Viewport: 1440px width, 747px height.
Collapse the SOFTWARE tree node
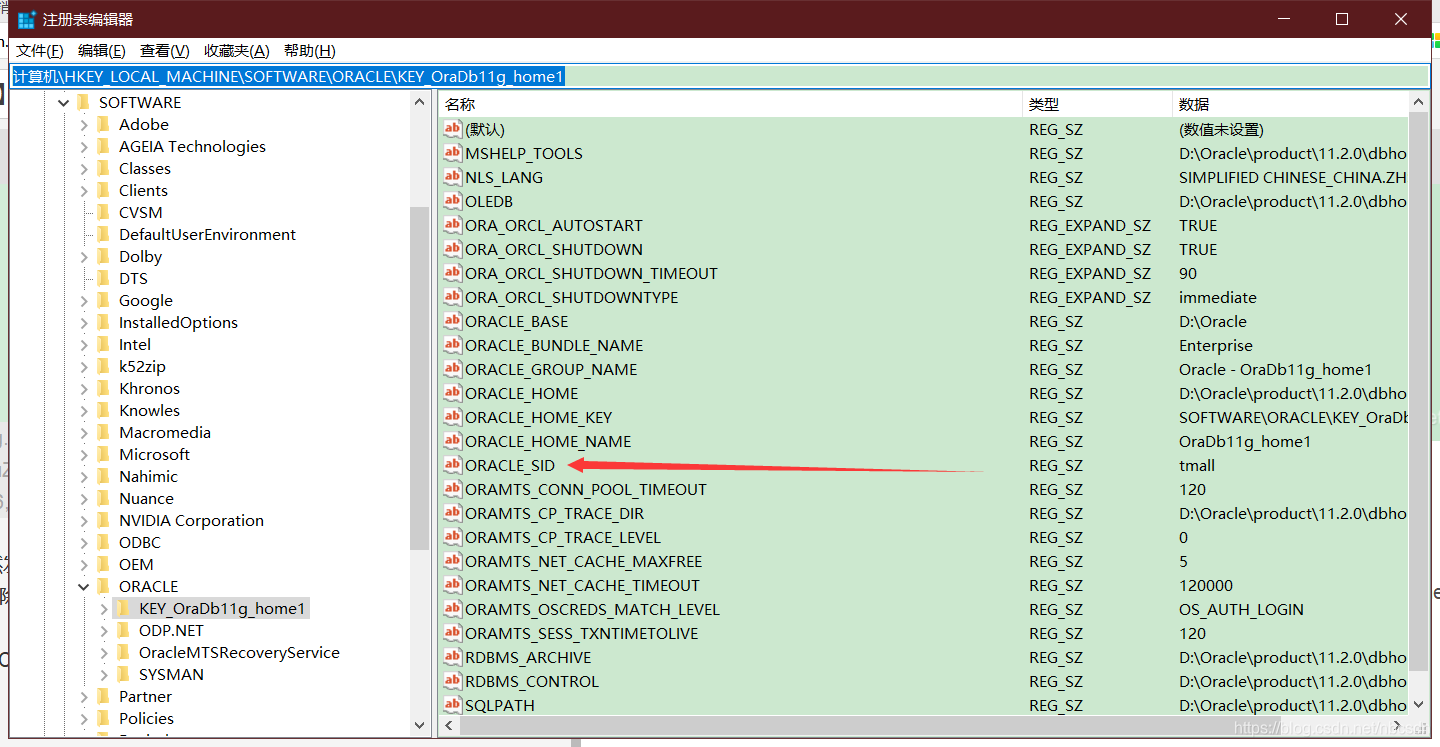click(64, 102)
